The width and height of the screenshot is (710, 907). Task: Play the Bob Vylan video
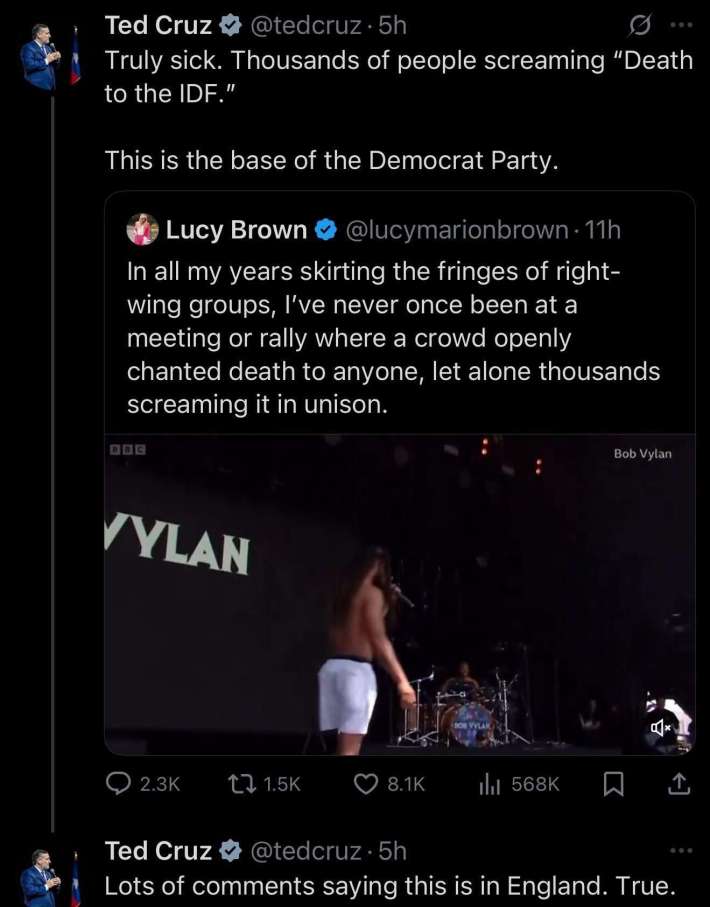tap(400, 595)
